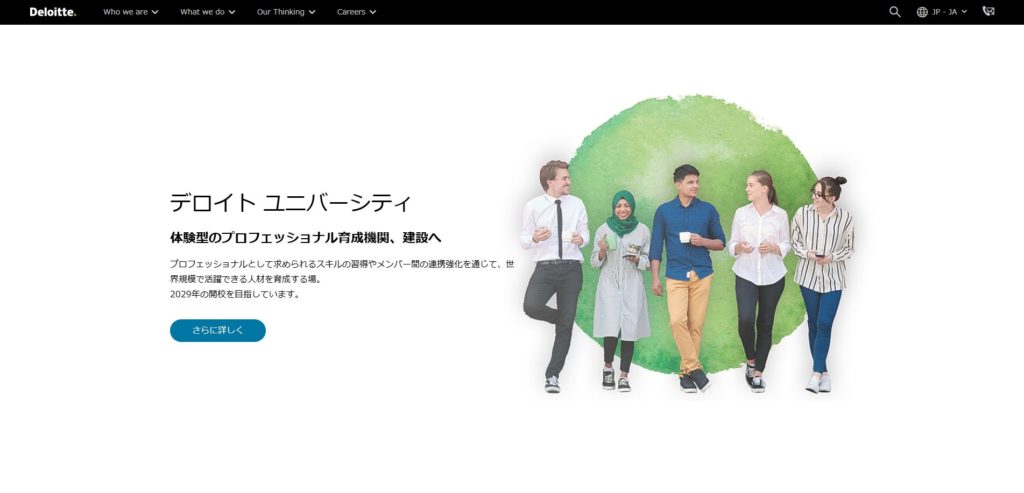Expand the chevron beside What we do

232,12
